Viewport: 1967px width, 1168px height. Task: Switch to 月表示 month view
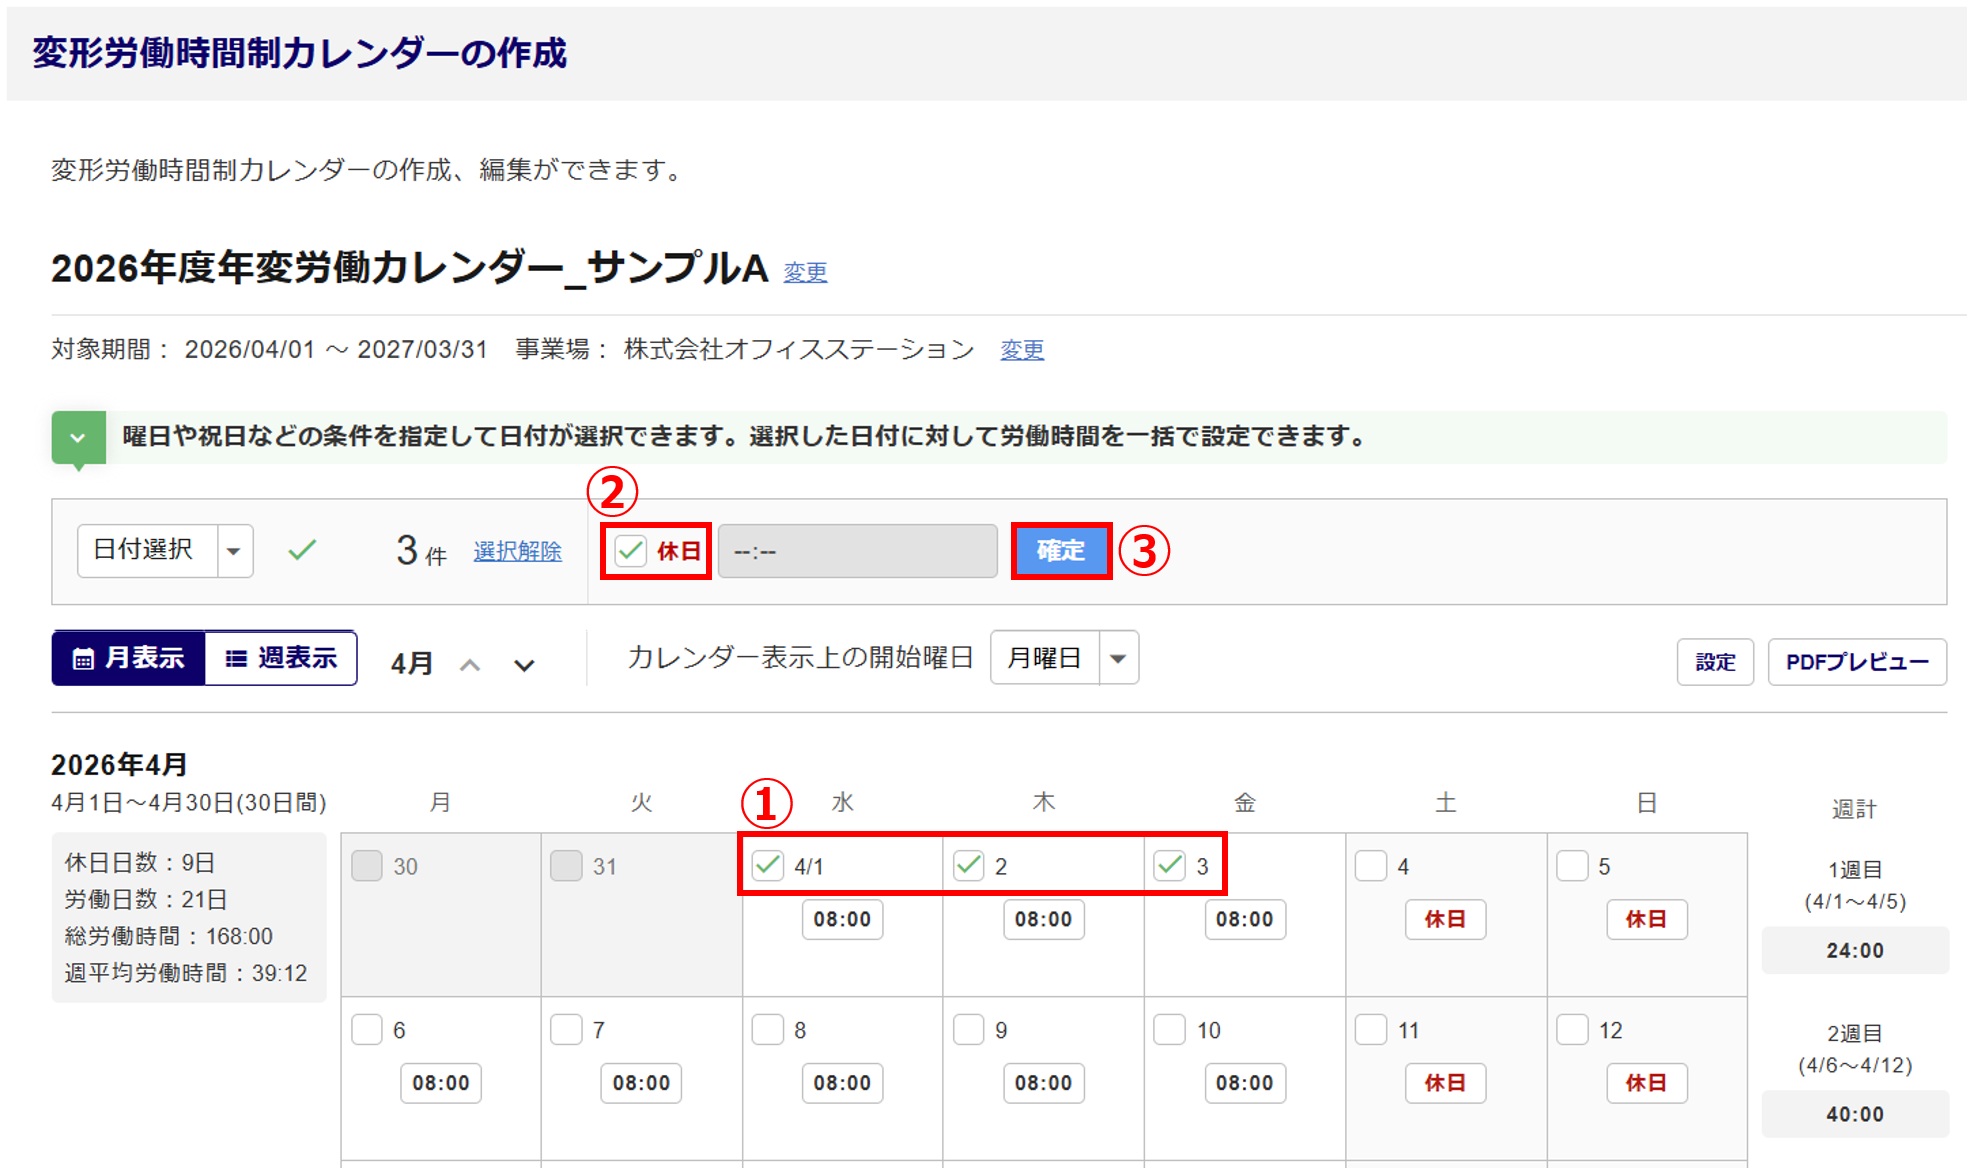129,658
